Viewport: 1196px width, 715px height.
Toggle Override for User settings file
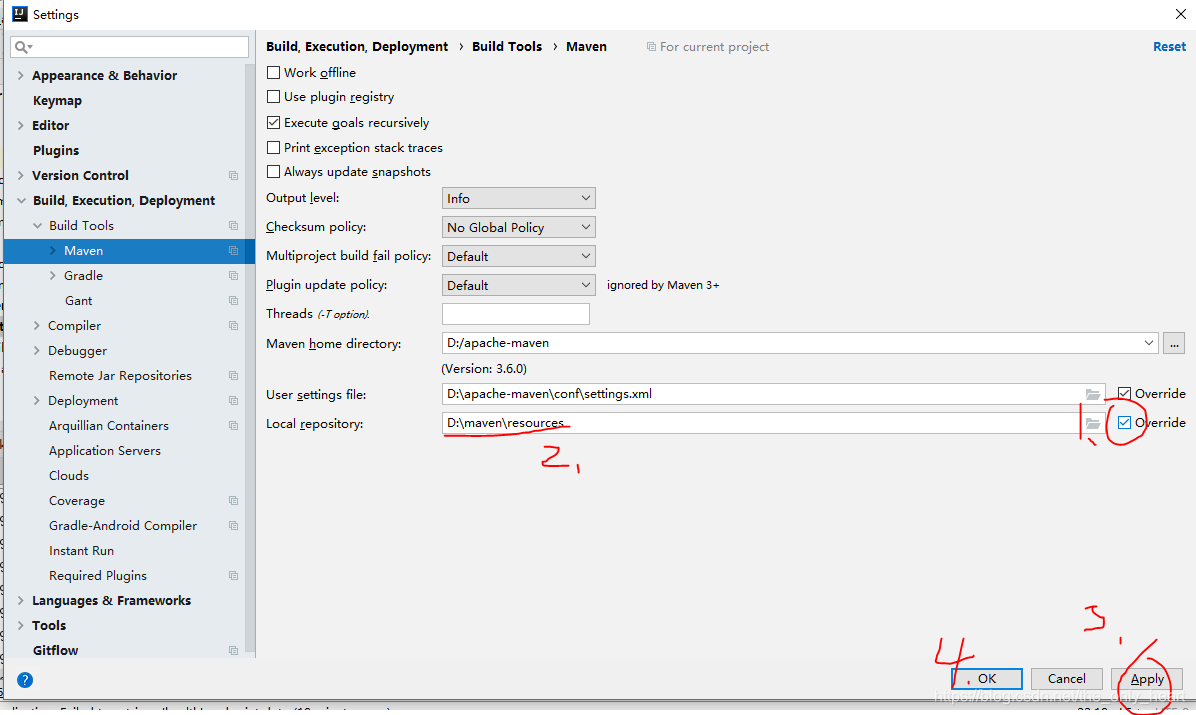tap(1124, 394)
